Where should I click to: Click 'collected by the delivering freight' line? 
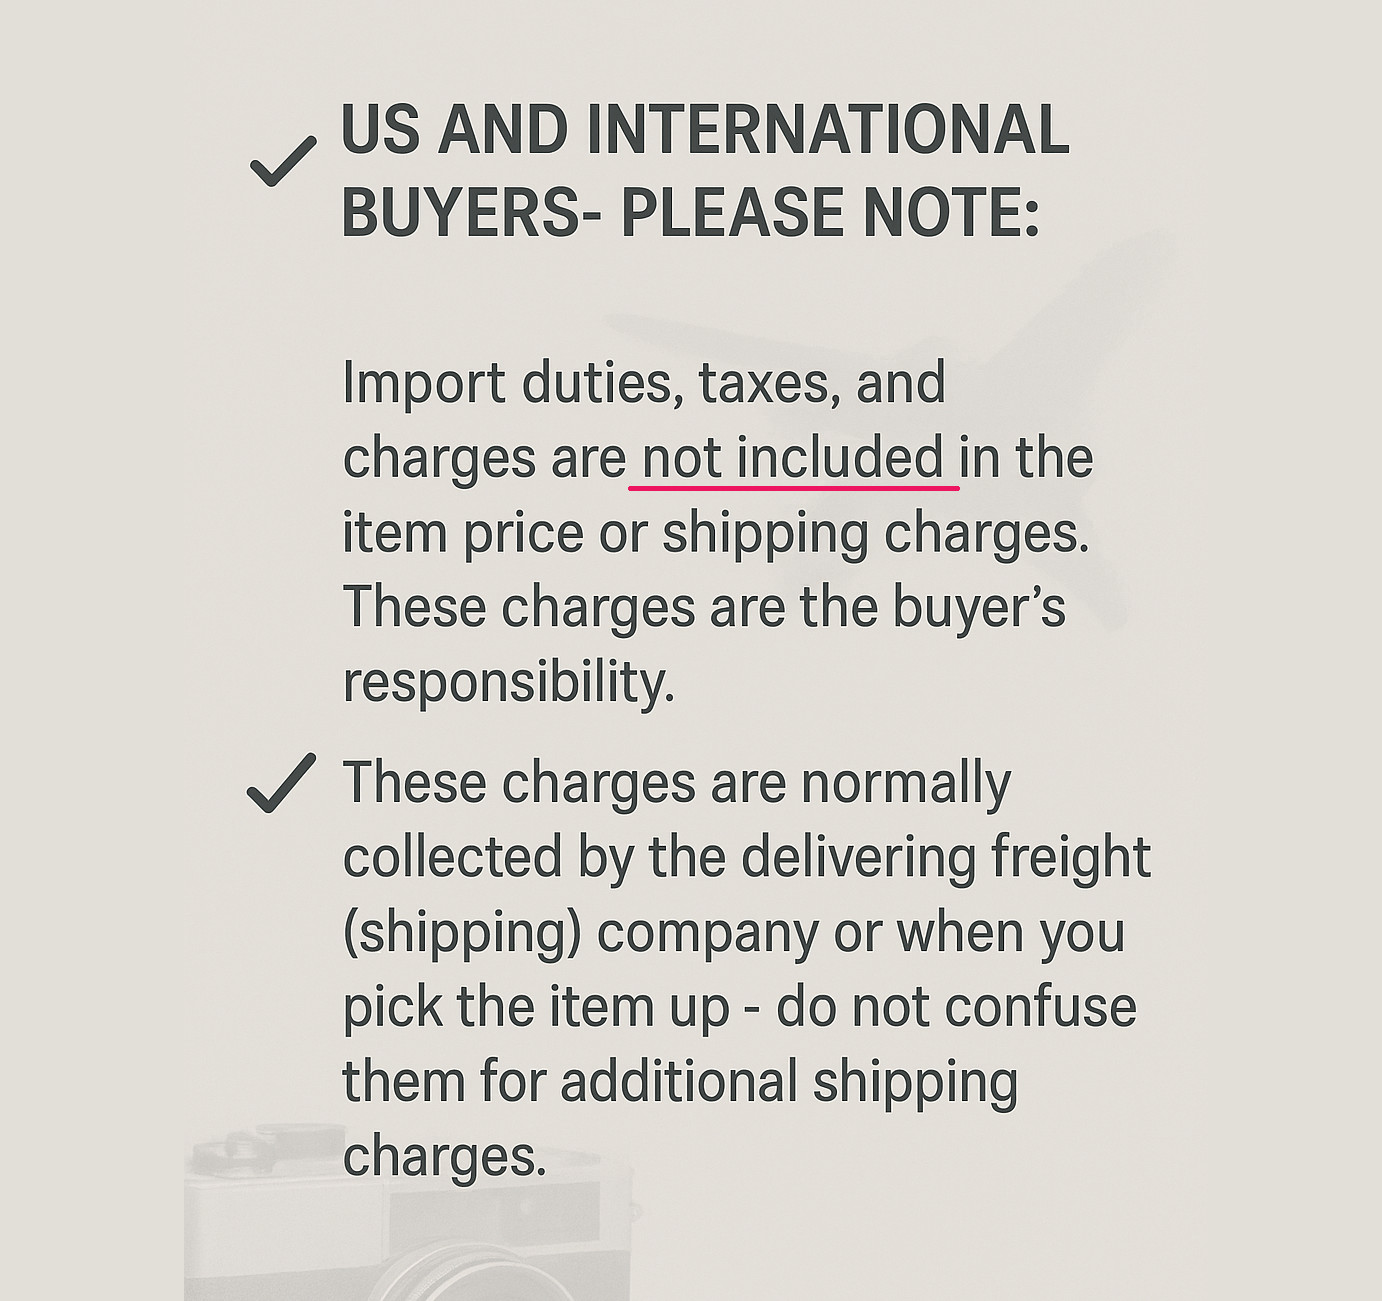tap(746, 857)
